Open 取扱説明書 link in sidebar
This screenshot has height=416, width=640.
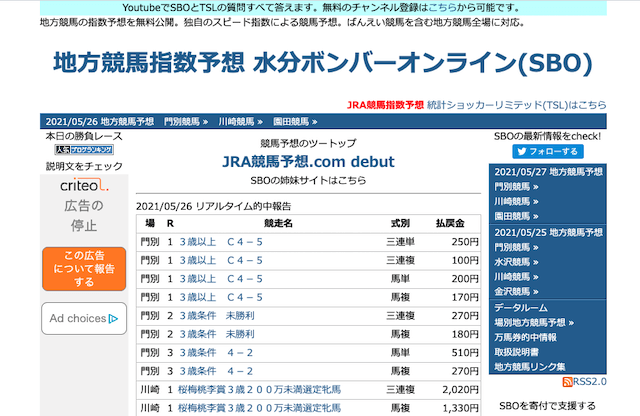point(517,352)
